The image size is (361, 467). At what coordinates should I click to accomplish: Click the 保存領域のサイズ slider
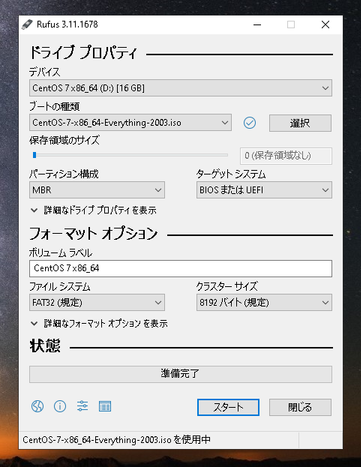130,155
